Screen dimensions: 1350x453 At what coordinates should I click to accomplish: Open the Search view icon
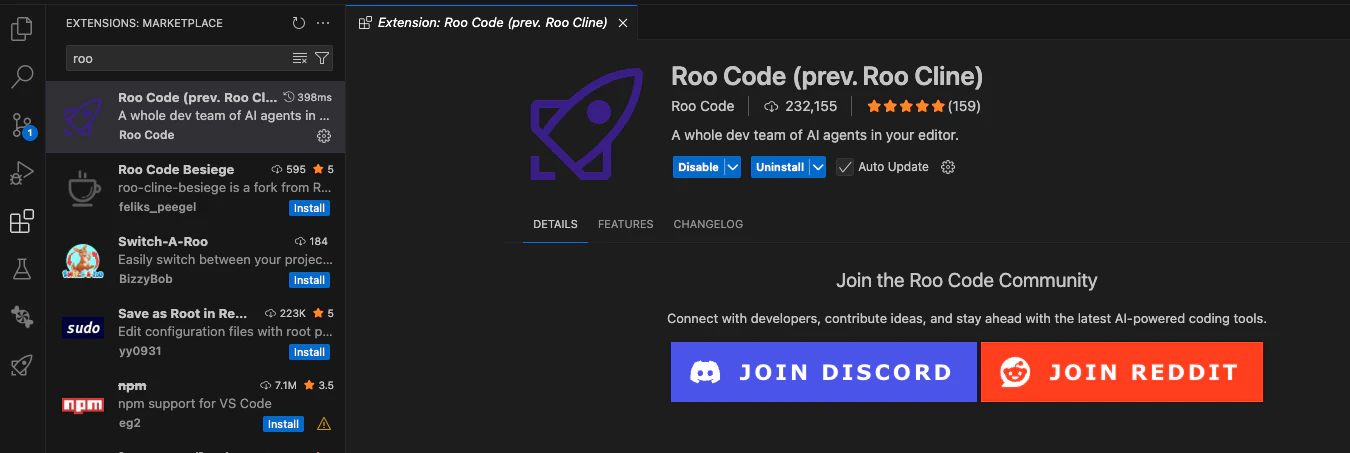[22, 76]
